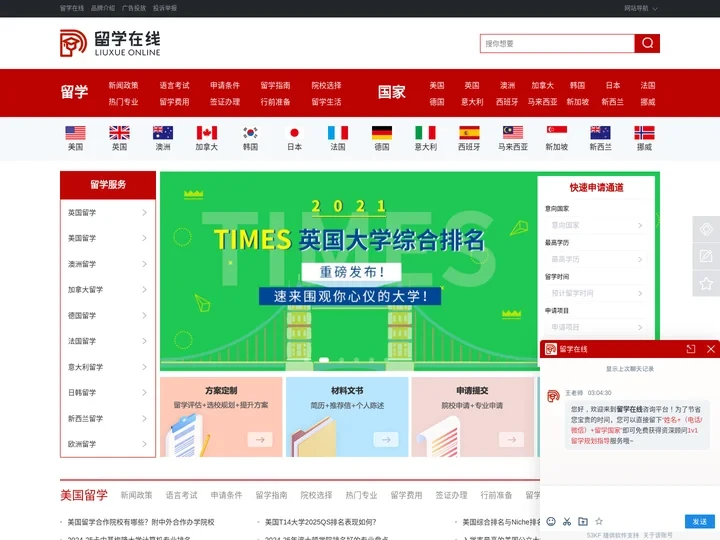
Task: Open 签证办理 in the red 留学 menu
Action: [225, 102]
